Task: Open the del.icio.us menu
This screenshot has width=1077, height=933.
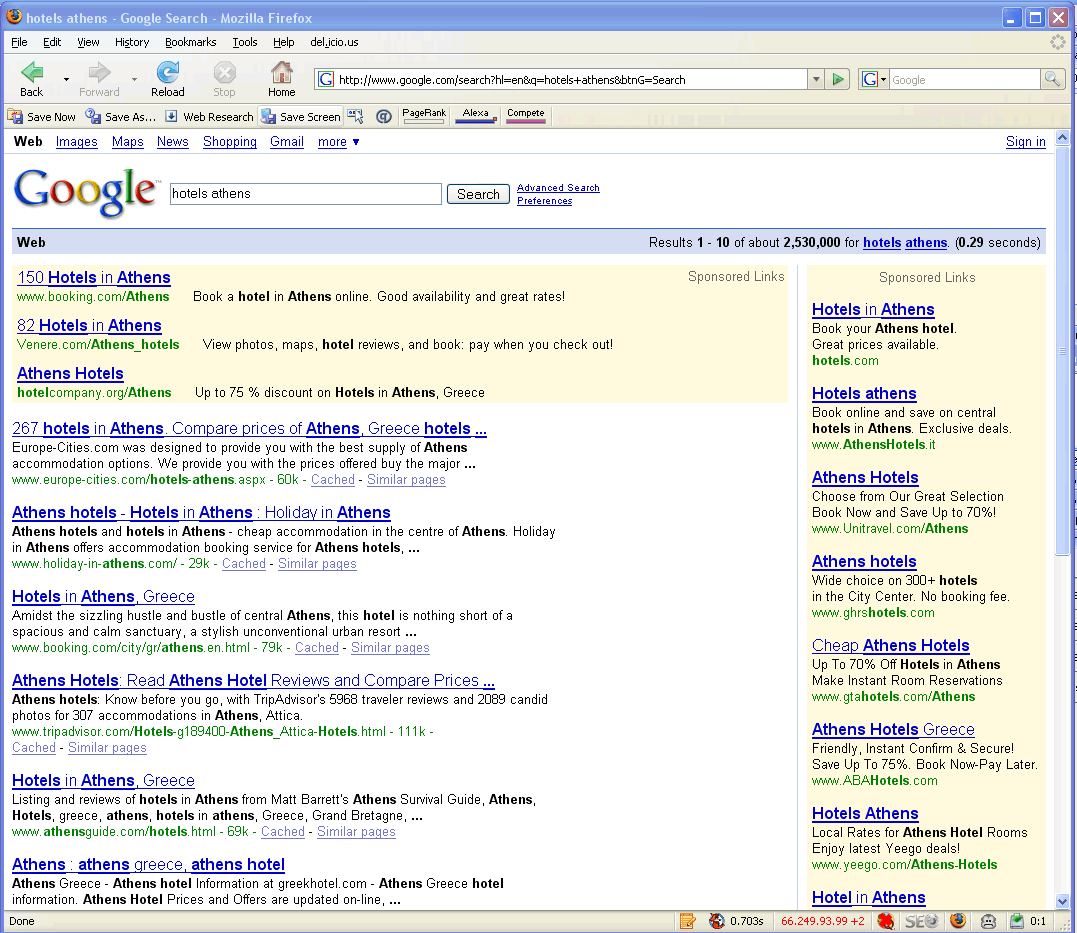Action: [x=335, y=43]
